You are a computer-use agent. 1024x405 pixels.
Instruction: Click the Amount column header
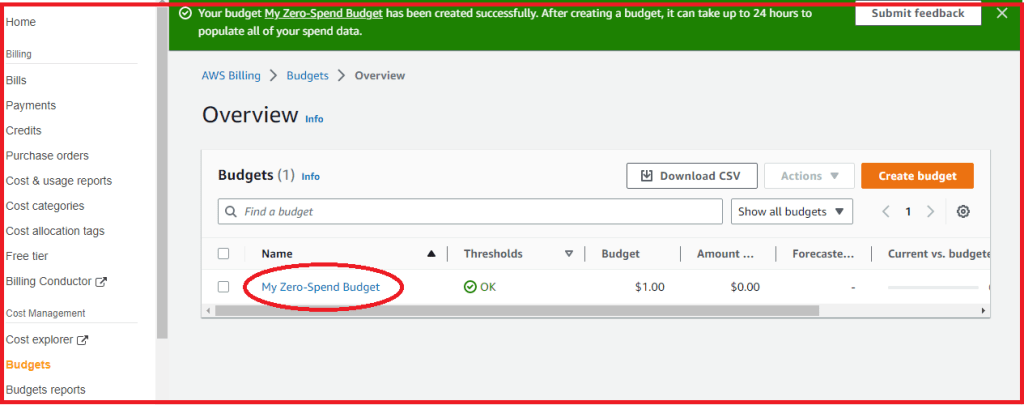[x=726, y=253]
